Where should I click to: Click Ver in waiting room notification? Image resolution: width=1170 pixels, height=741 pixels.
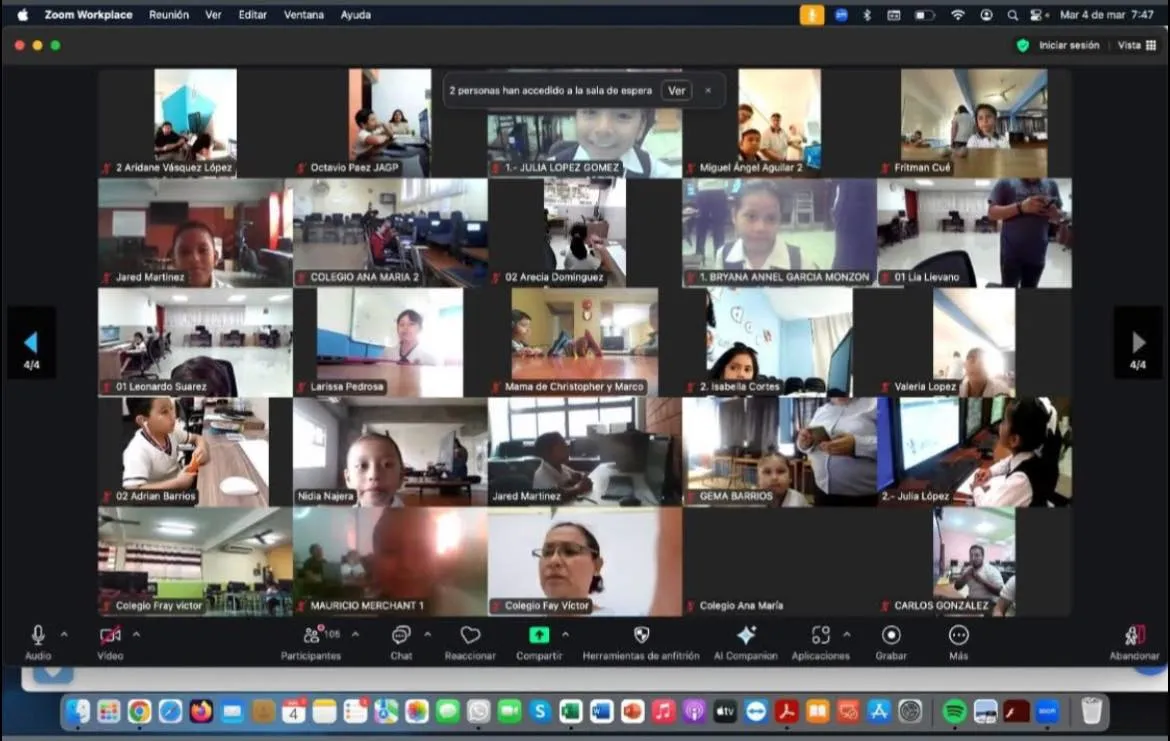[676, 90]
